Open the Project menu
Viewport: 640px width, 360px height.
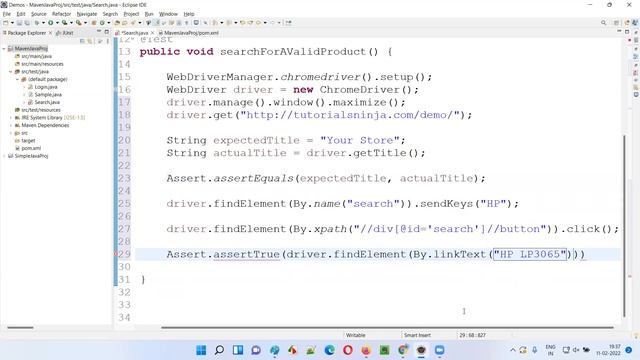[131, 14]
